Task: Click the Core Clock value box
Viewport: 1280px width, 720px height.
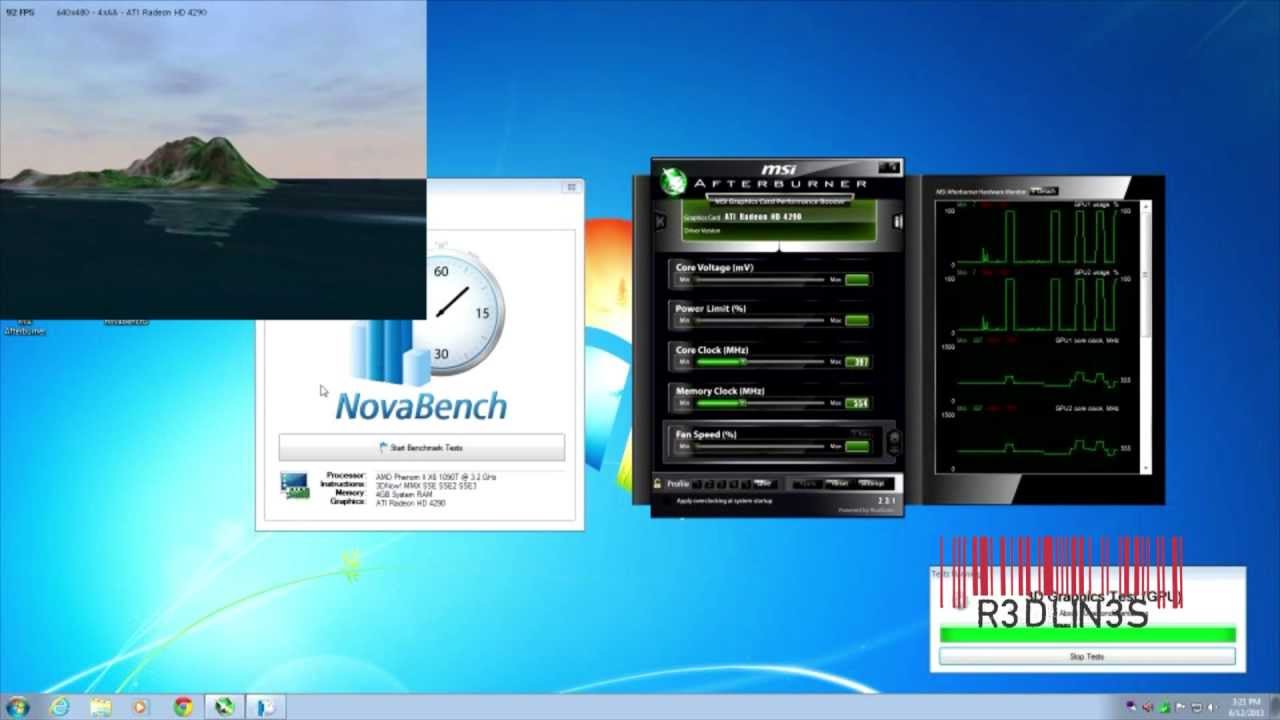Action: (x=857, y=362)
